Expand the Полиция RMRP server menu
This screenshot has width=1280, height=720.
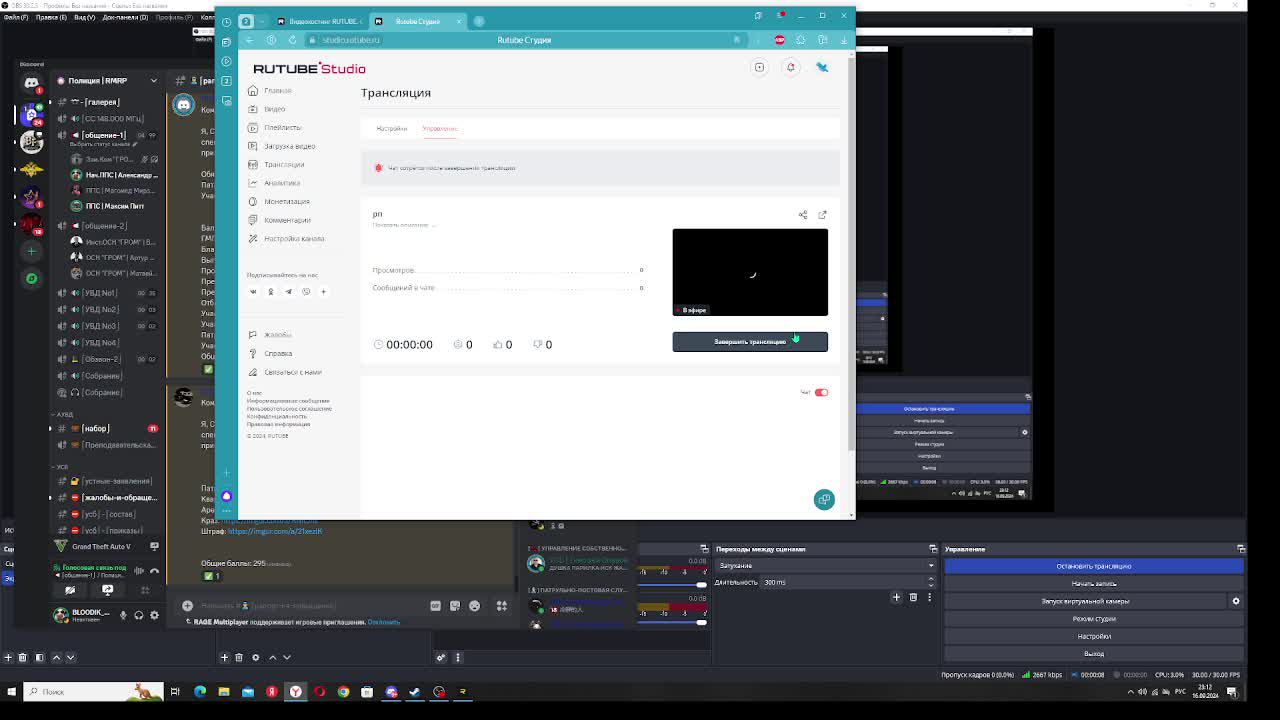pos(154,80)
